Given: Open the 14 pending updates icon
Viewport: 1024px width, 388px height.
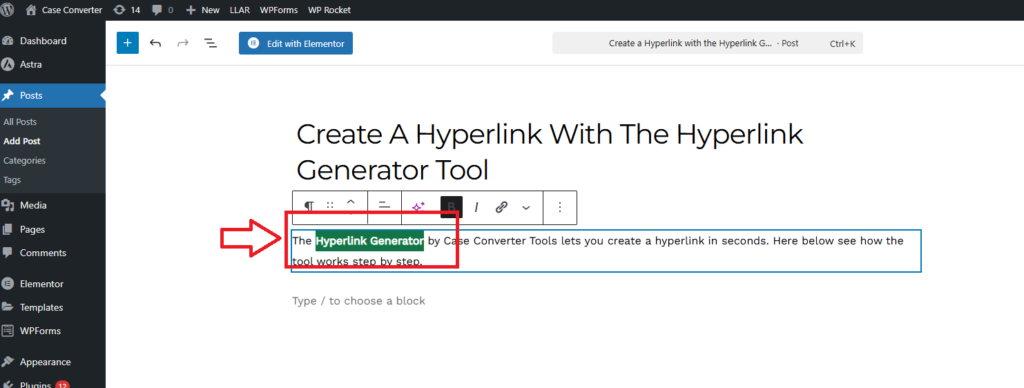Looking at the screenshot, I should coord(127,10).
